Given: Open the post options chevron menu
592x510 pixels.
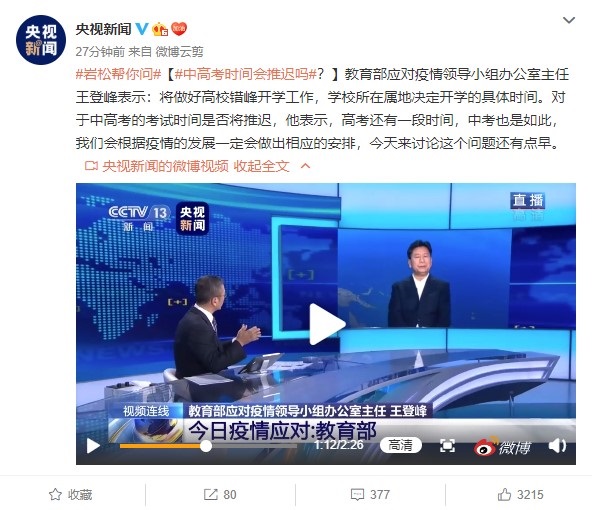Looking at the screenshot, I should pyautogui.click(x=569, y=20).
